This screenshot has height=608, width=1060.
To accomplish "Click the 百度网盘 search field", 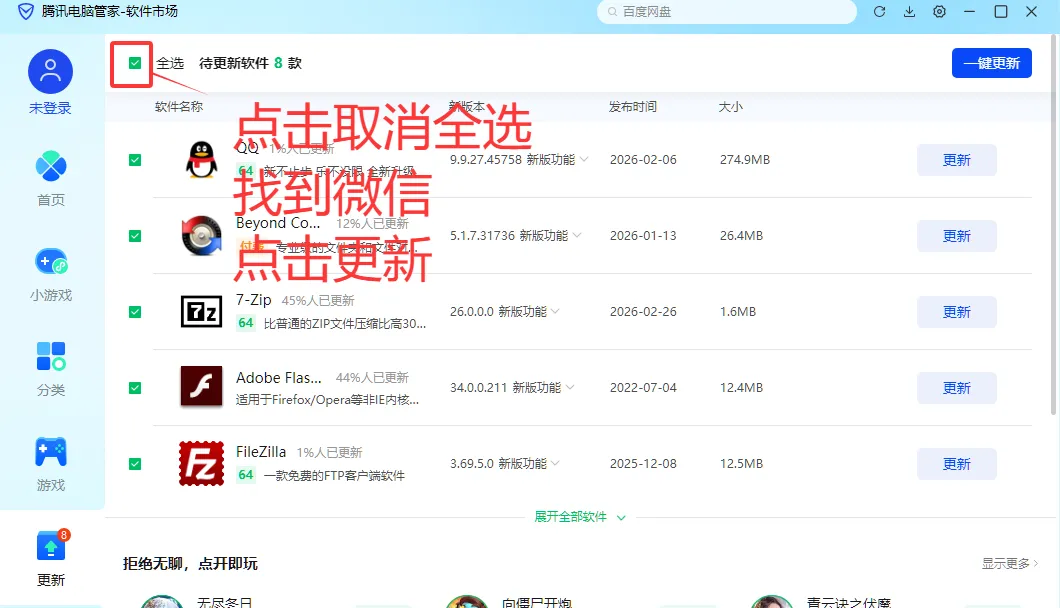I will tap(727, 11).
